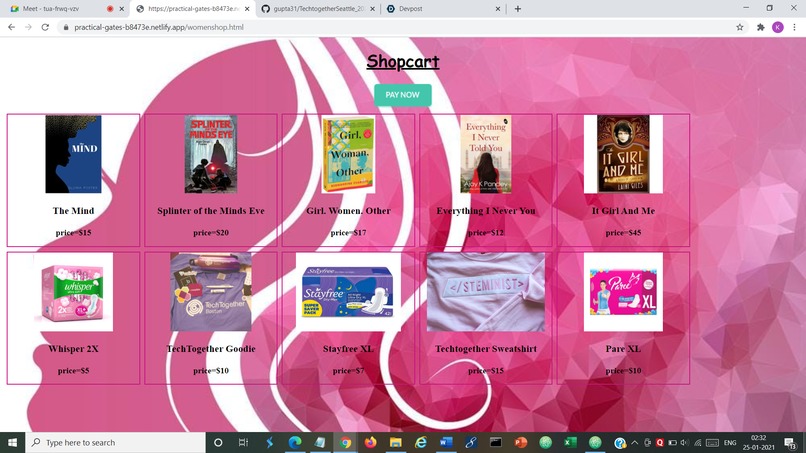Open Task View in the taskbar
806x453 pixels.
click(243, 442)
